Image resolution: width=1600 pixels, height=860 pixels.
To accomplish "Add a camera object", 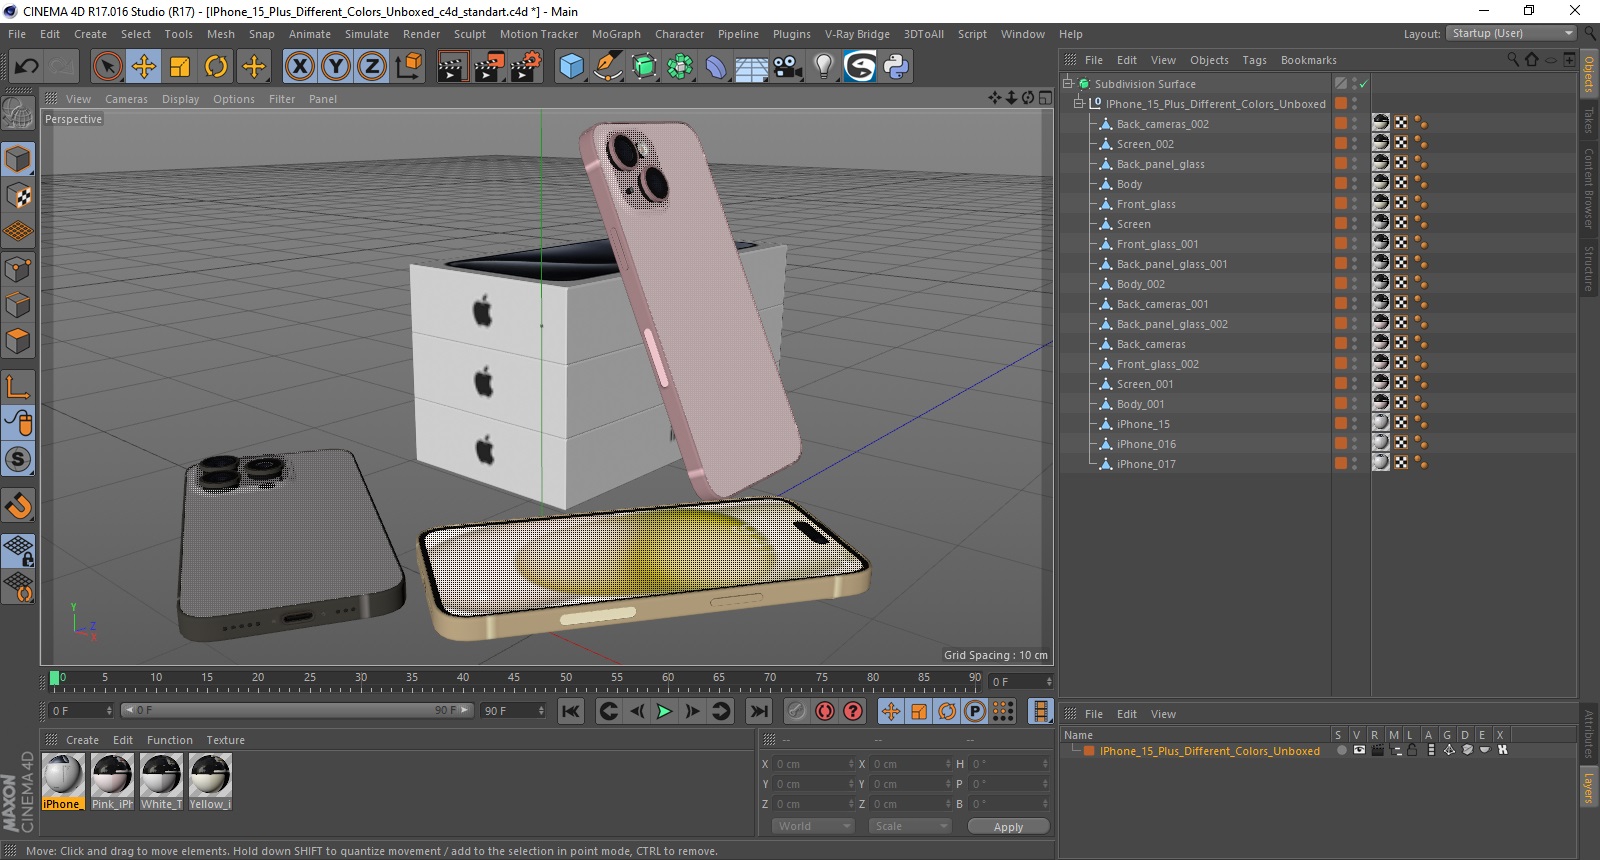I will coord(788,67).
